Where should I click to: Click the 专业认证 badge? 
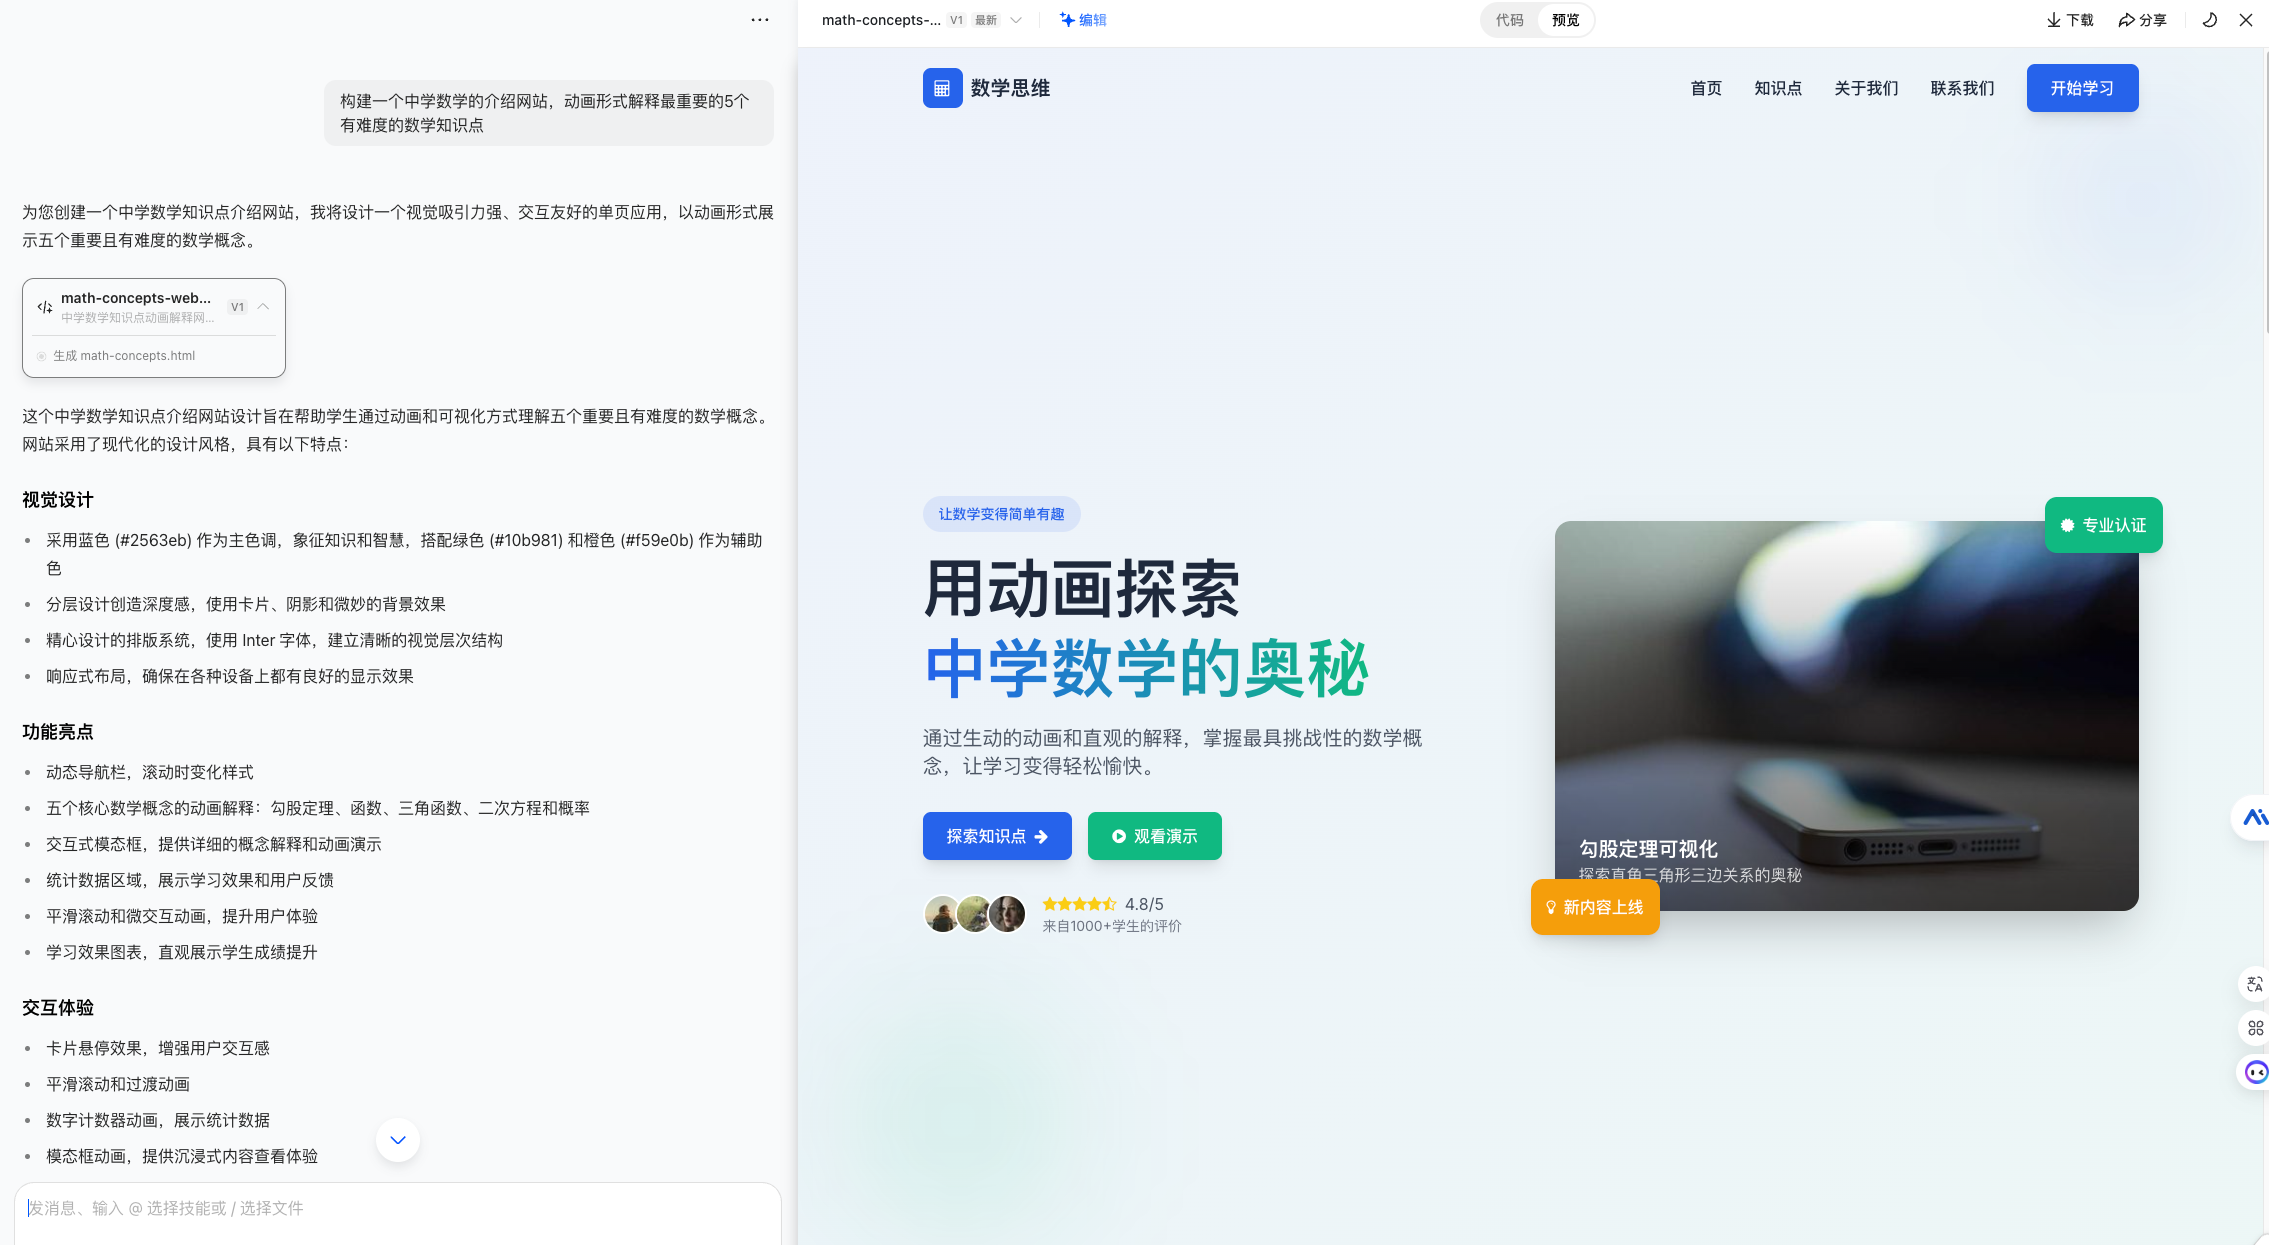[2103, 525]
